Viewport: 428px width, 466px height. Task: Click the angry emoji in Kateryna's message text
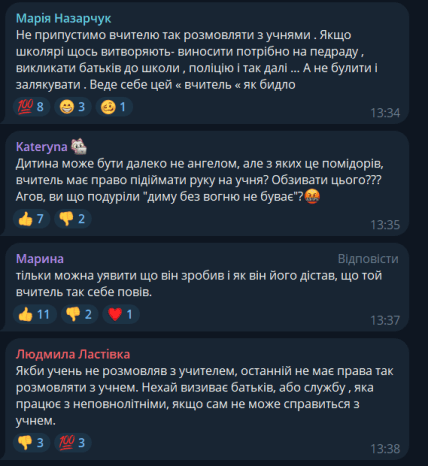(x=312, y=196)
